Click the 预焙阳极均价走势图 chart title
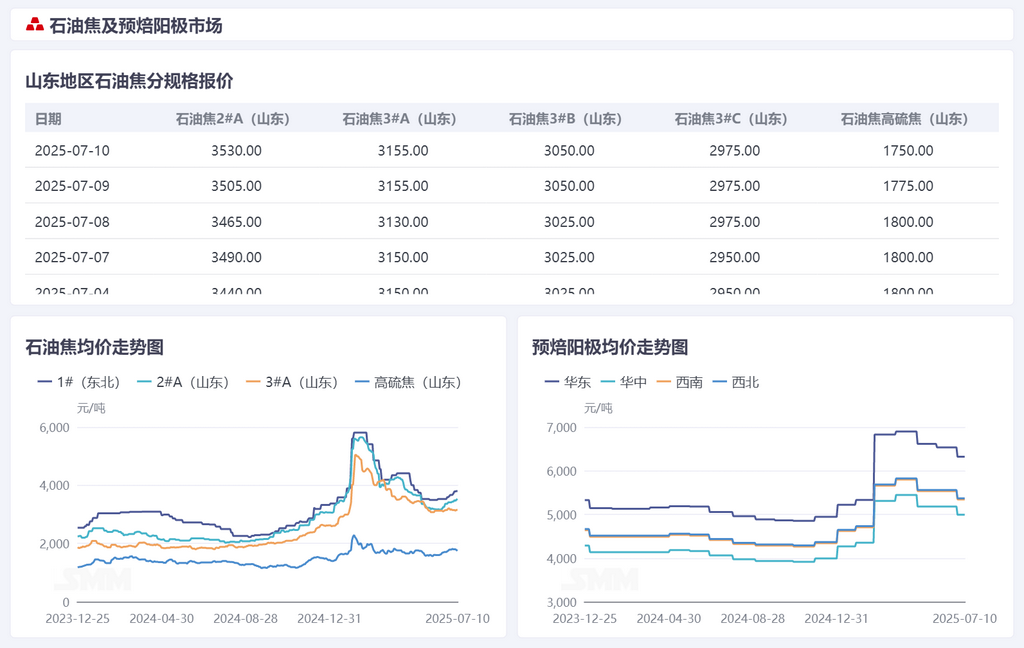The width and height of the screenshot is (1024, 648). coord(610,347)
